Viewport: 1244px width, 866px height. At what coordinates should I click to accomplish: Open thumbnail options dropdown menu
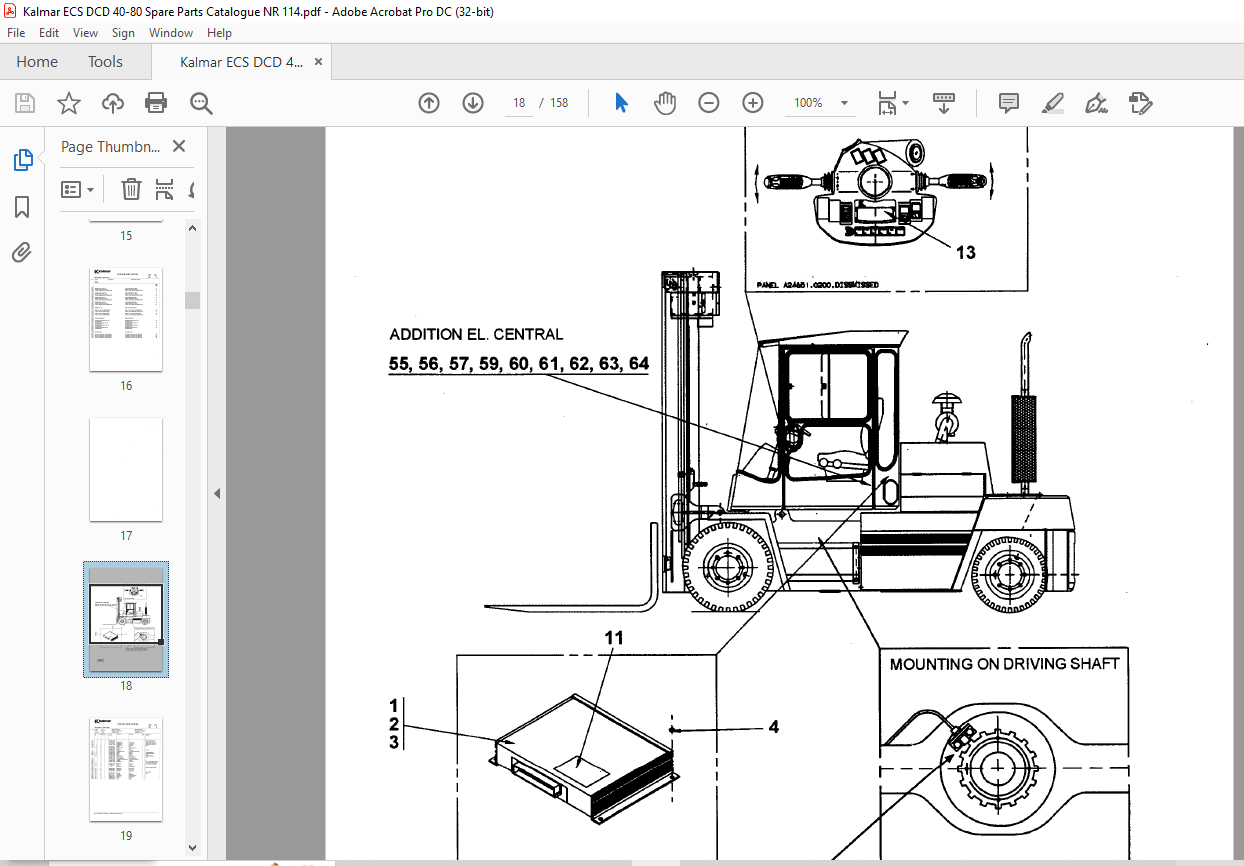click(x=78, y=189)
